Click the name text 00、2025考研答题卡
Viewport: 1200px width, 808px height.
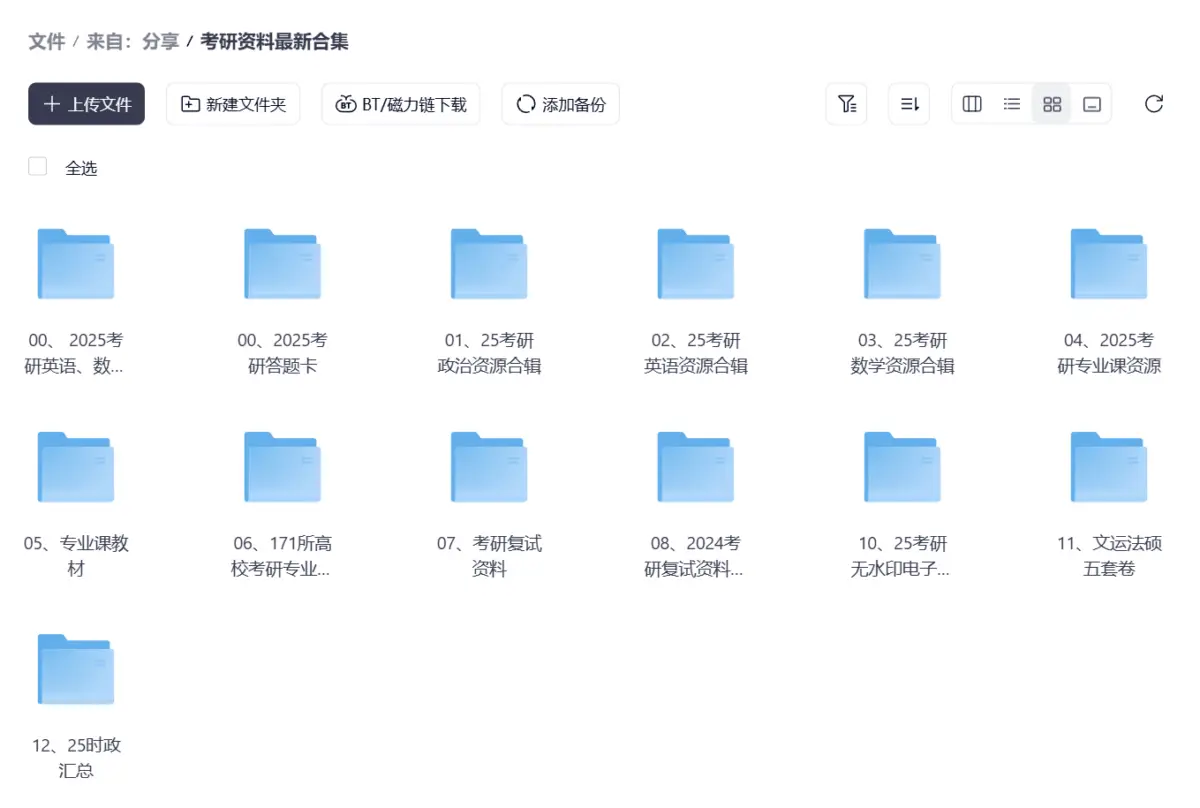[283, 353]
